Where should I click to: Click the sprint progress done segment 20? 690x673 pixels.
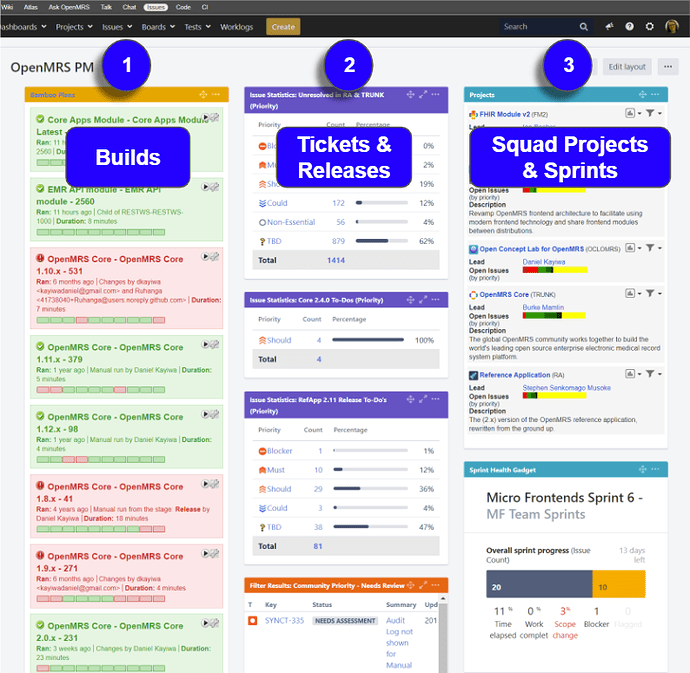pyautogui.click(x=539, y=584)
